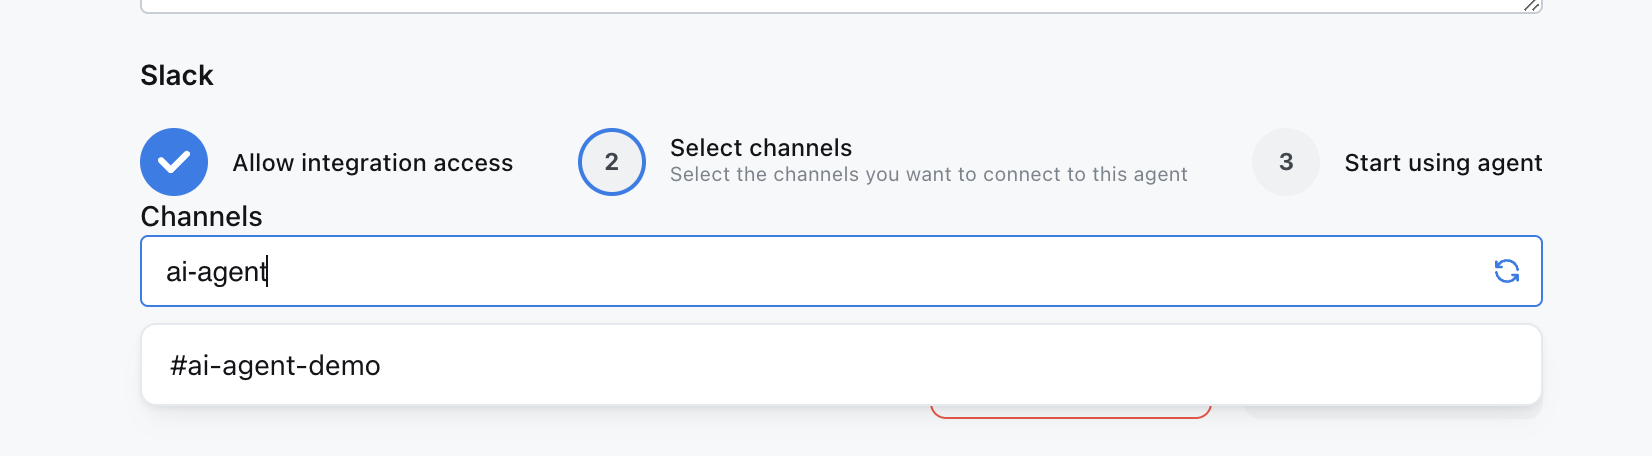Screen dimensions: 1652x456
Task: Grab the textarea resize handle corner
Action: 1532,5
